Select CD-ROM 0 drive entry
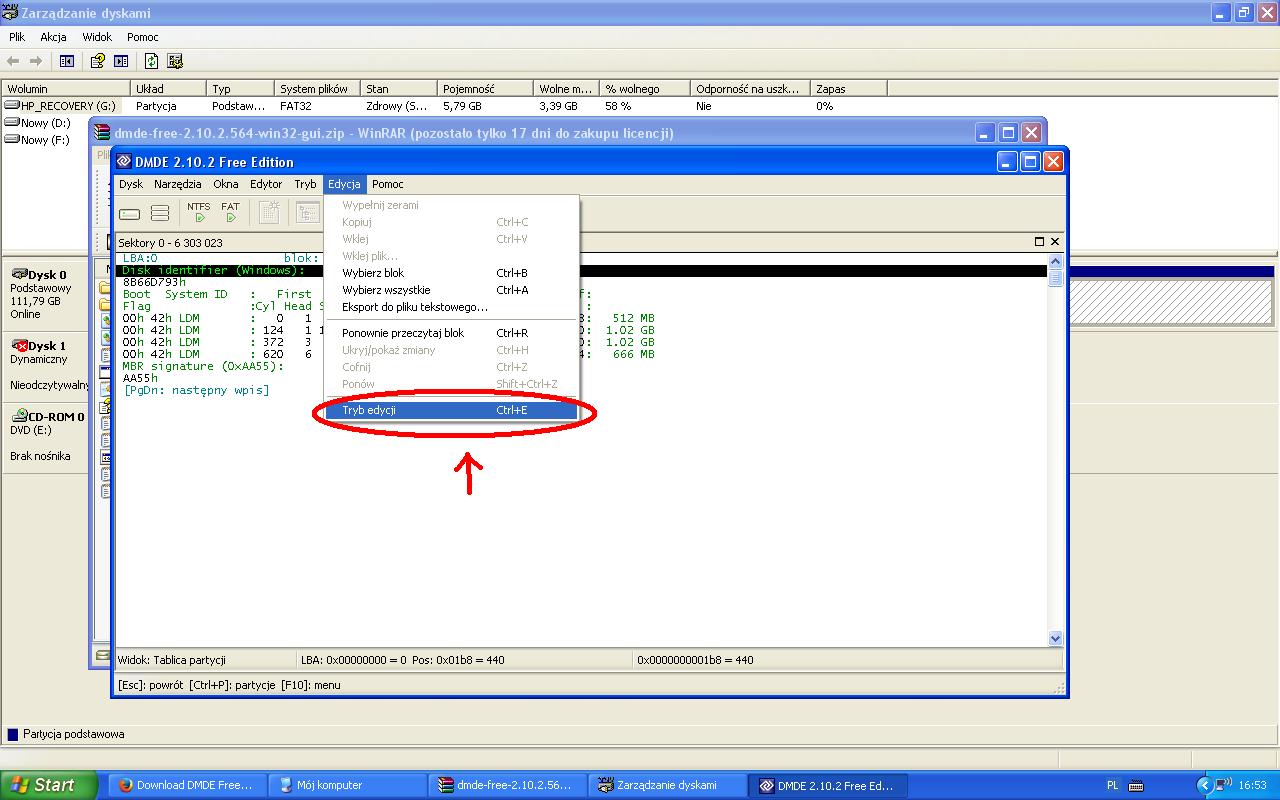Image resolution: width=1280 pixels, height=800 pixels. click(x=45, y=436)
